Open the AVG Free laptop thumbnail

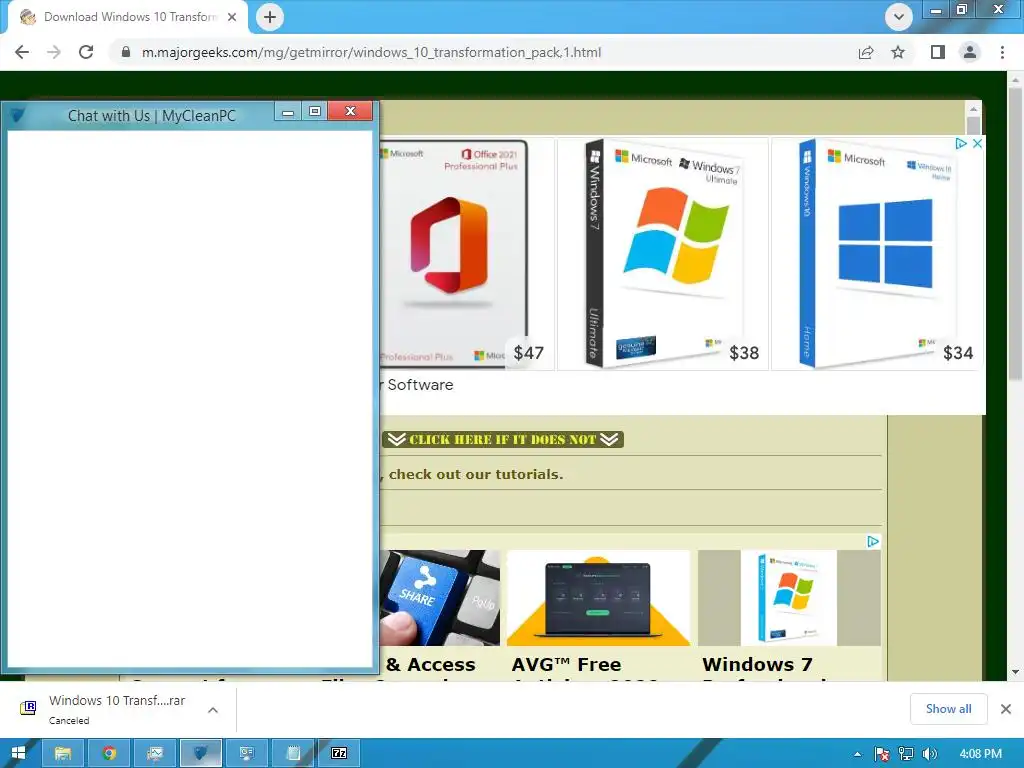[x=598, y=598]
